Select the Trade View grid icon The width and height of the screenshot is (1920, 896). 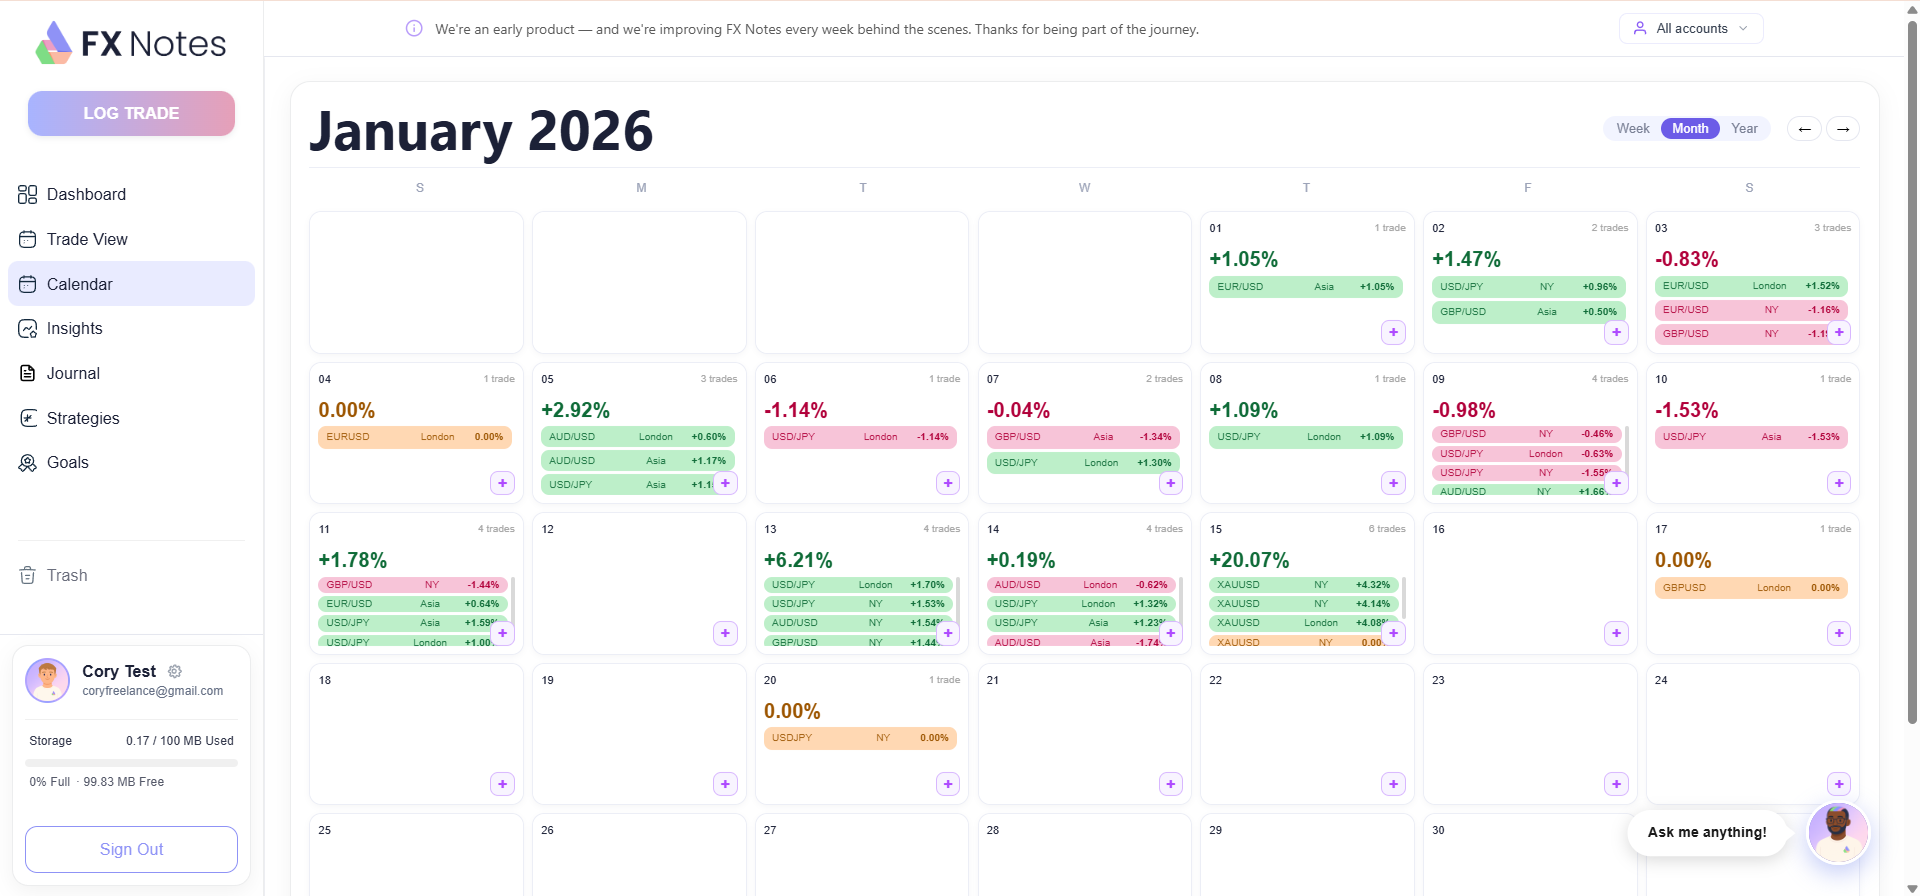(x=27, y=239)
